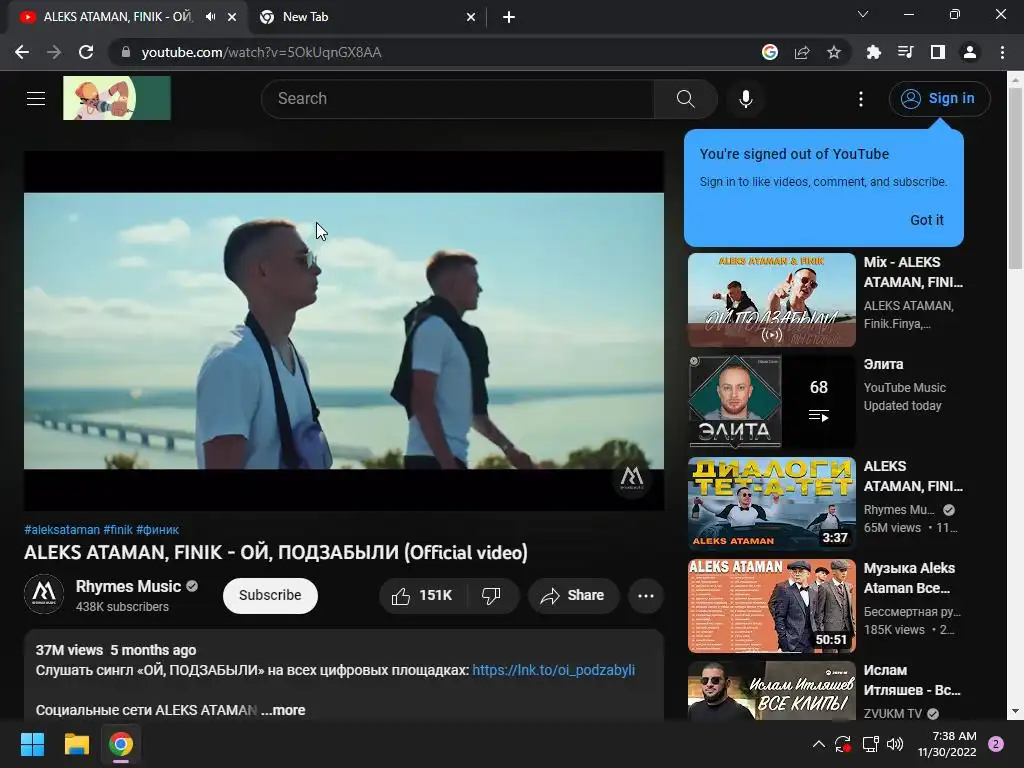Select the ALEKS ATAMAN YouTube tab
The height and width of the screenshot is (768, 1024).
tap(118, 17)
